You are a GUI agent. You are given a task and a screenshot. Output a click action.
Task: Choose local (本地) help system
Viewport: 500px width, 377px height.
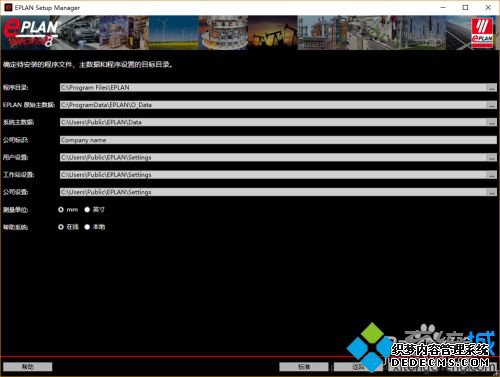tap(87, 227)
